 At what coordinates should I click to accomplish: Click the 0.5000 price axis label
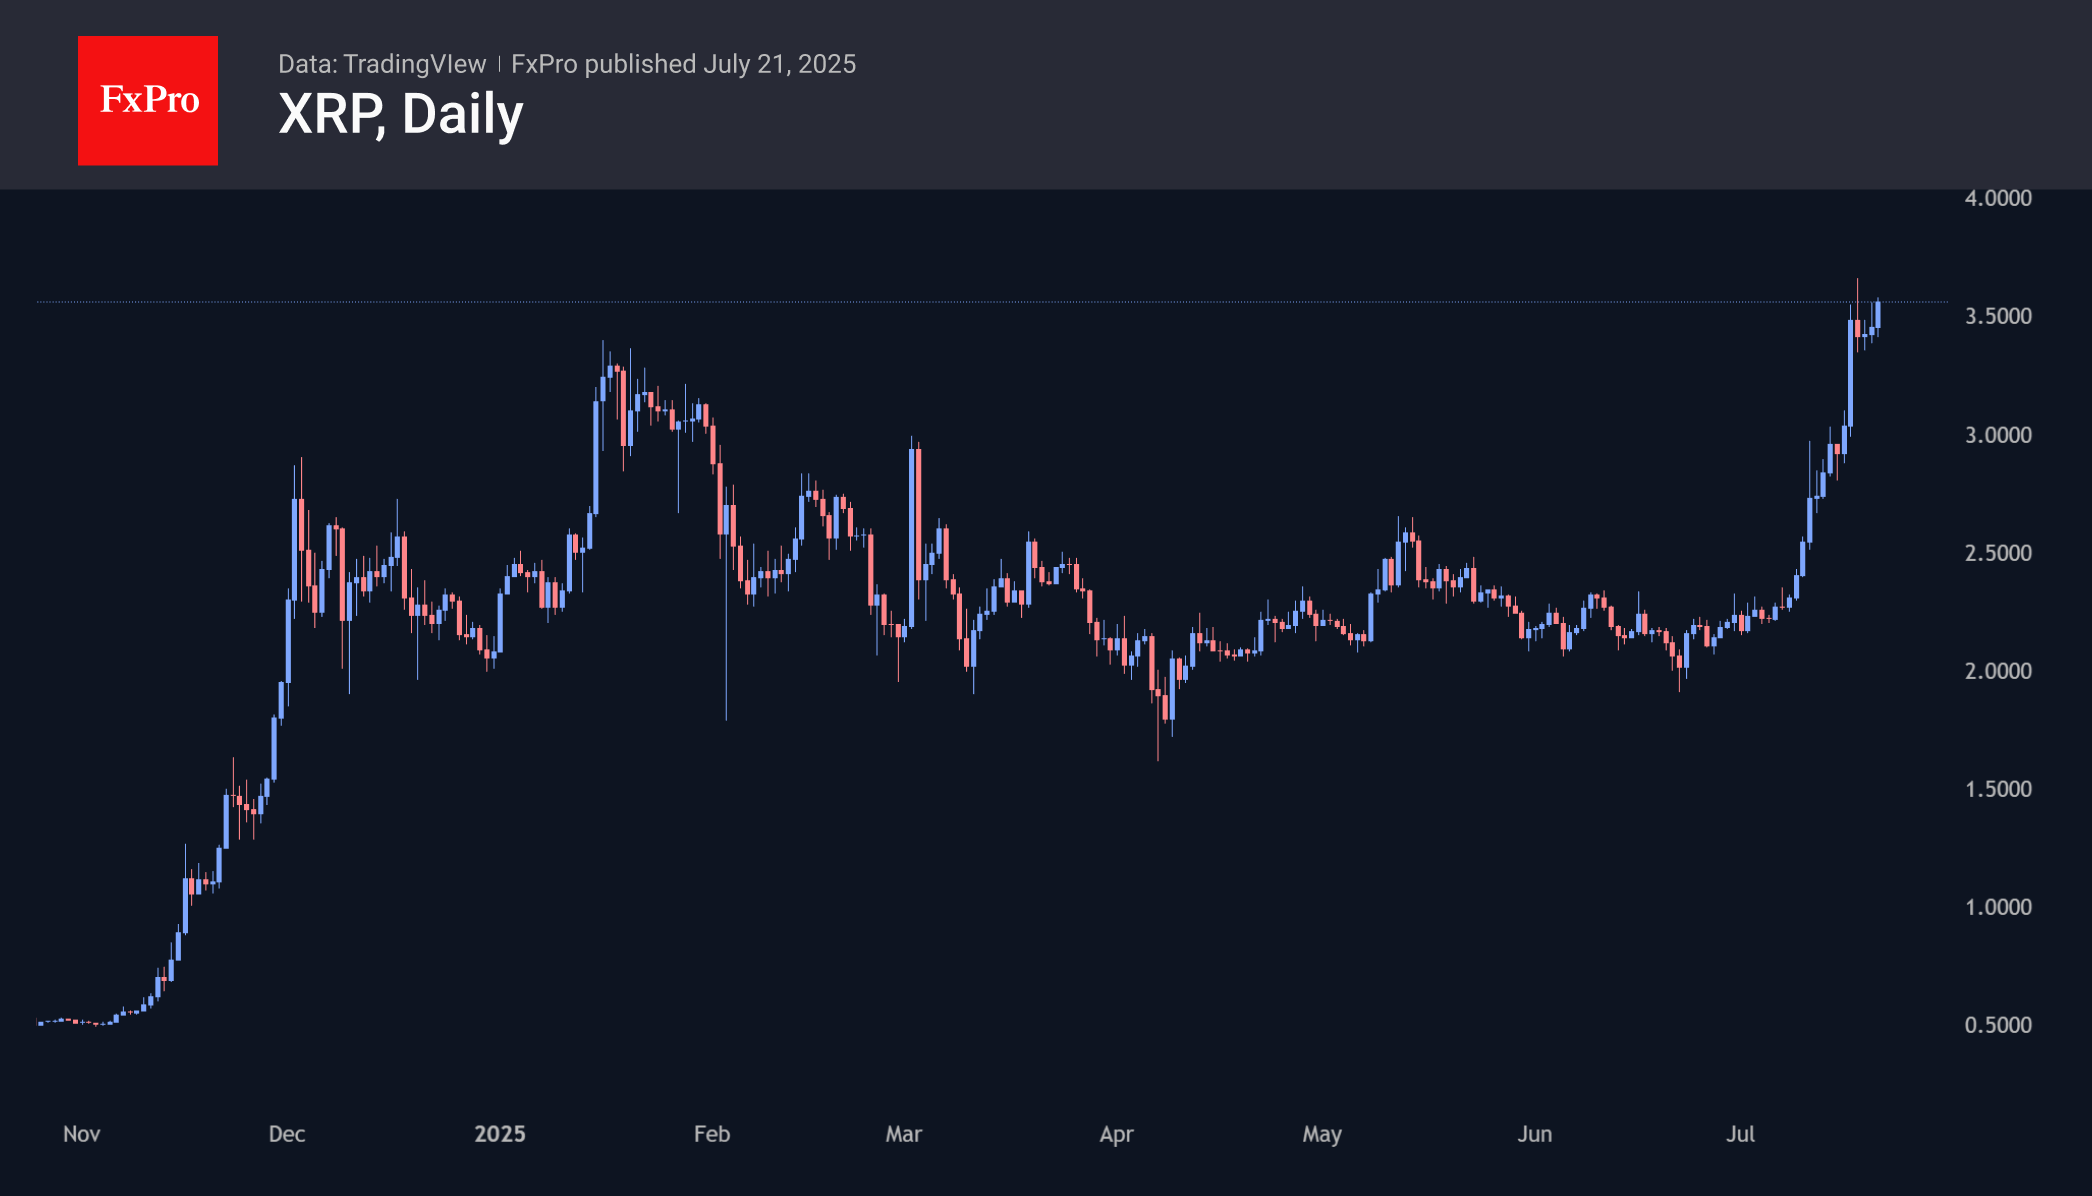point(1997,1025)
